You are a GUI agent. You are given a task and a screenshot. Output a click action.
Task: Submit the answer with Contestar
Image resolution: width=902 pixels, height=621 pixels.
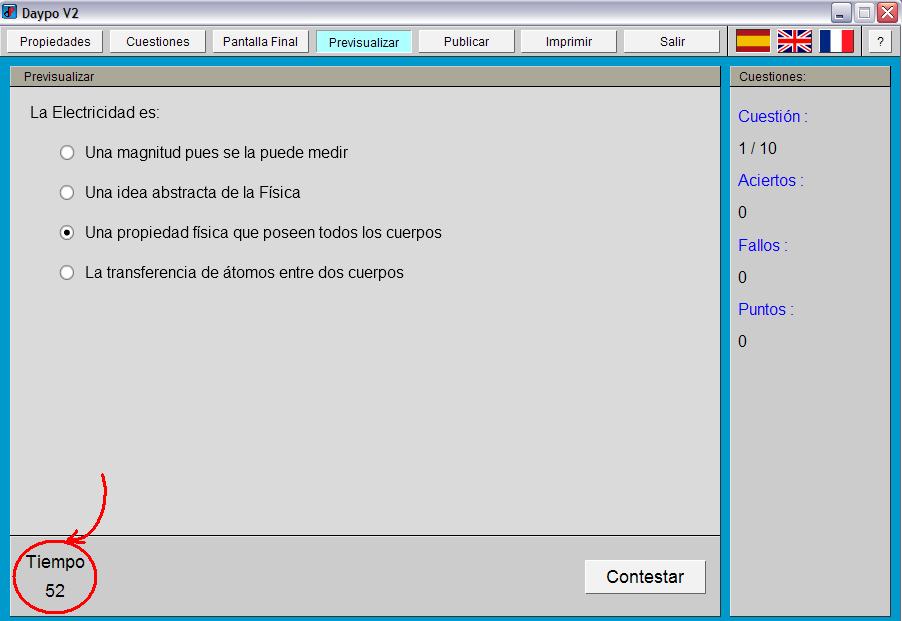pos(645,577)
